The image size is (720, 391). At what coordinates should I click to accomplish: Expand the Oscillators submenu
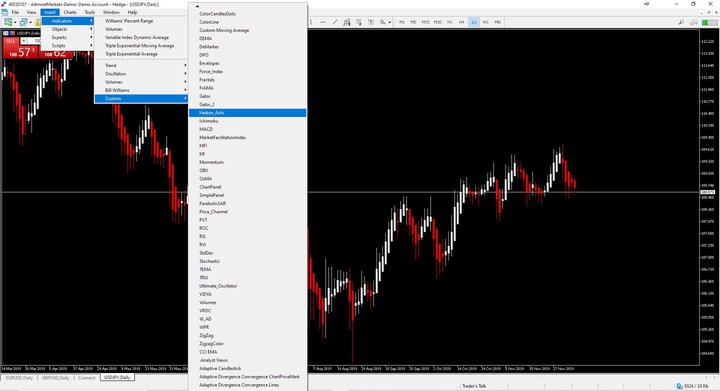pyautogui.click(x=141, y=74)
